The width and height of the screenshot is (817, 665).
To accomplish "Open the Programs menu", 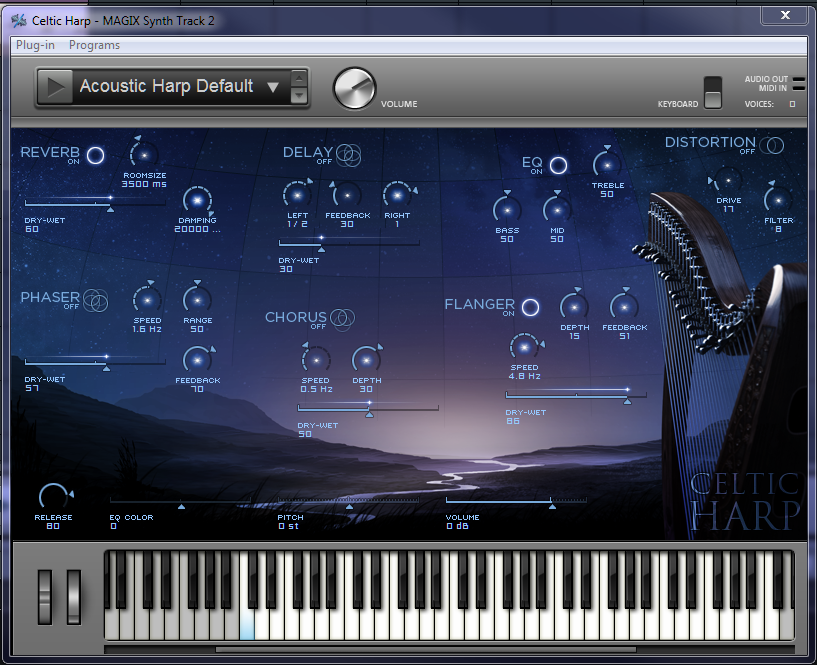I will tap(94, 45).
